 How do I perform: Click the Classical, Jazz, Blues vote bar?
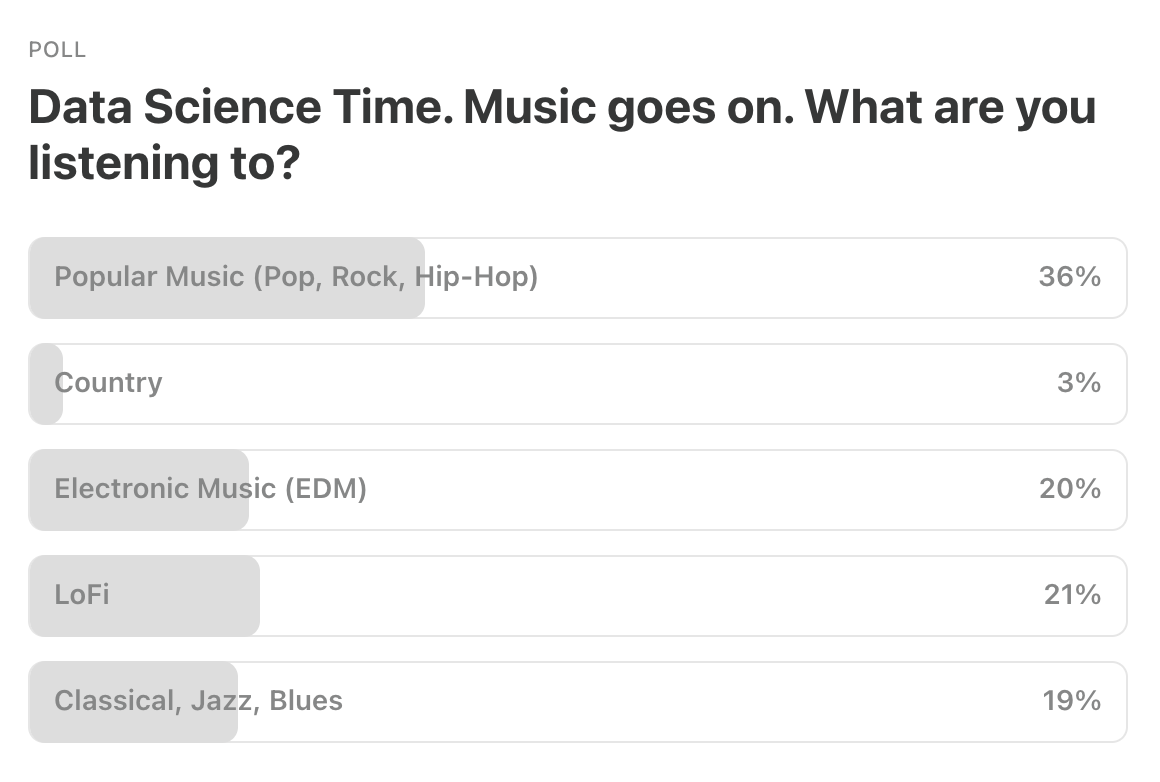(x=131, y=701)
